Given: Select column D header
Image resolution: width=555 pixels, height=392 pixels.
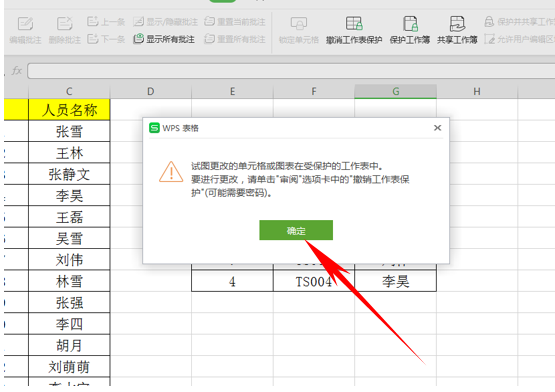Looking at the screenshot, I should pos(151,91).
